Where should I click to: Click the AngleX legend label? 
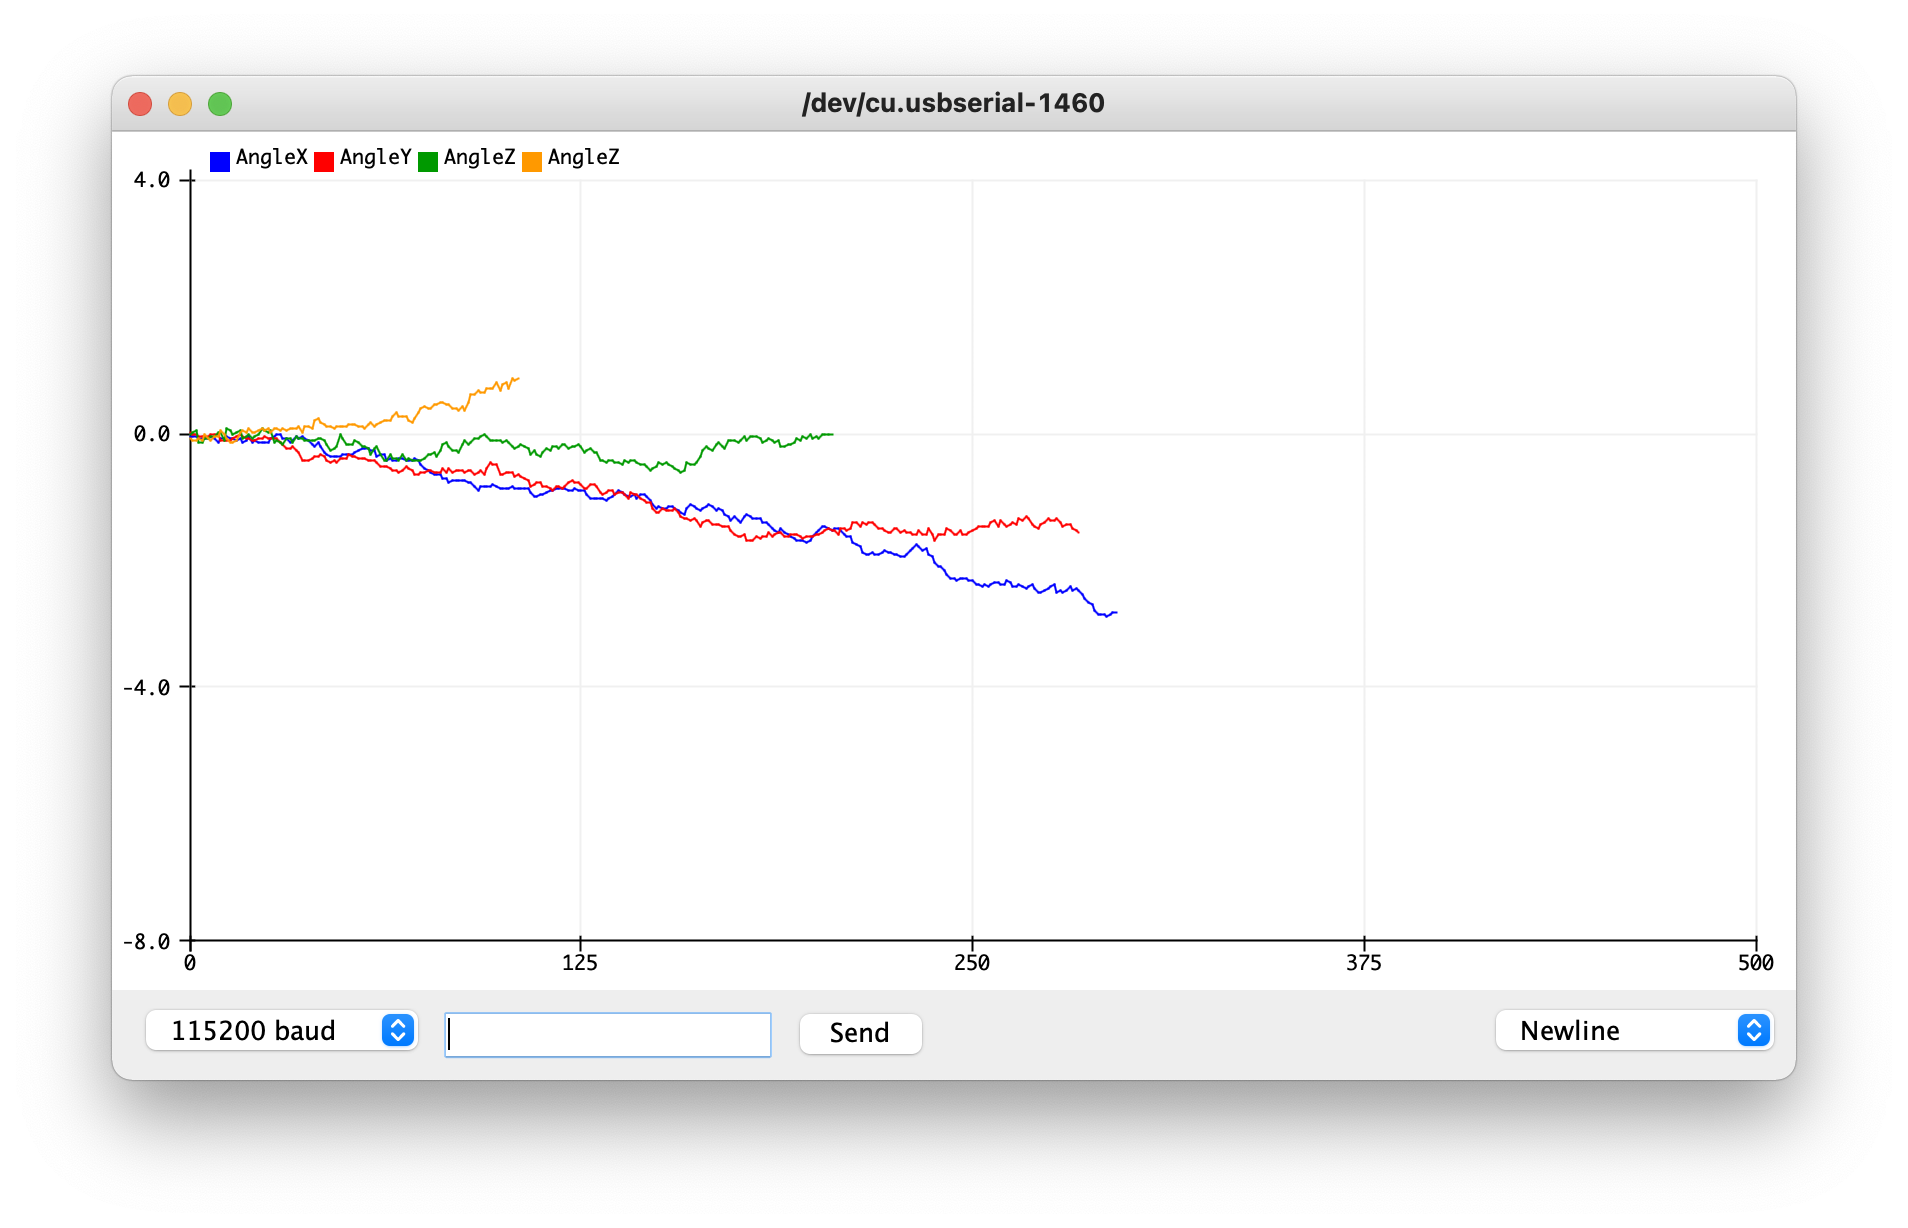tap(272, 157)
